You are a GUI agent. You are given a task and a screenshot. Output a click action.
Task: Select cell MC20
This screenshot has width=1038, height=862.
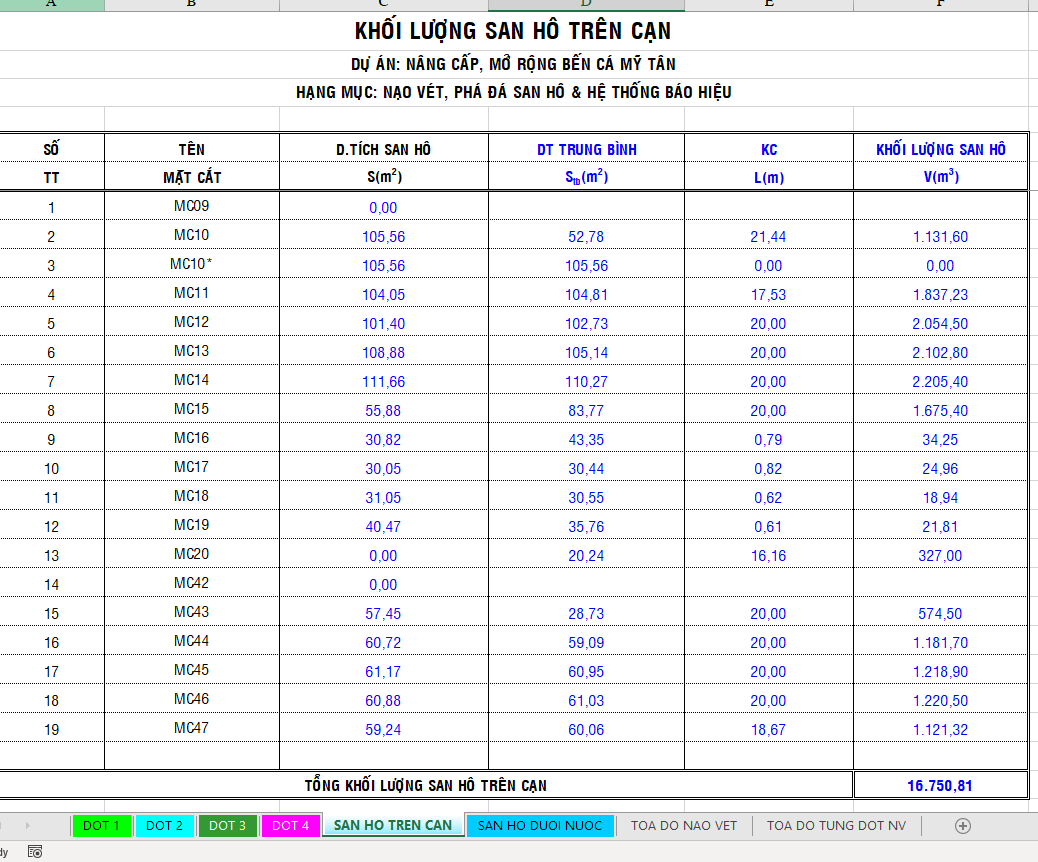[191, 554]
